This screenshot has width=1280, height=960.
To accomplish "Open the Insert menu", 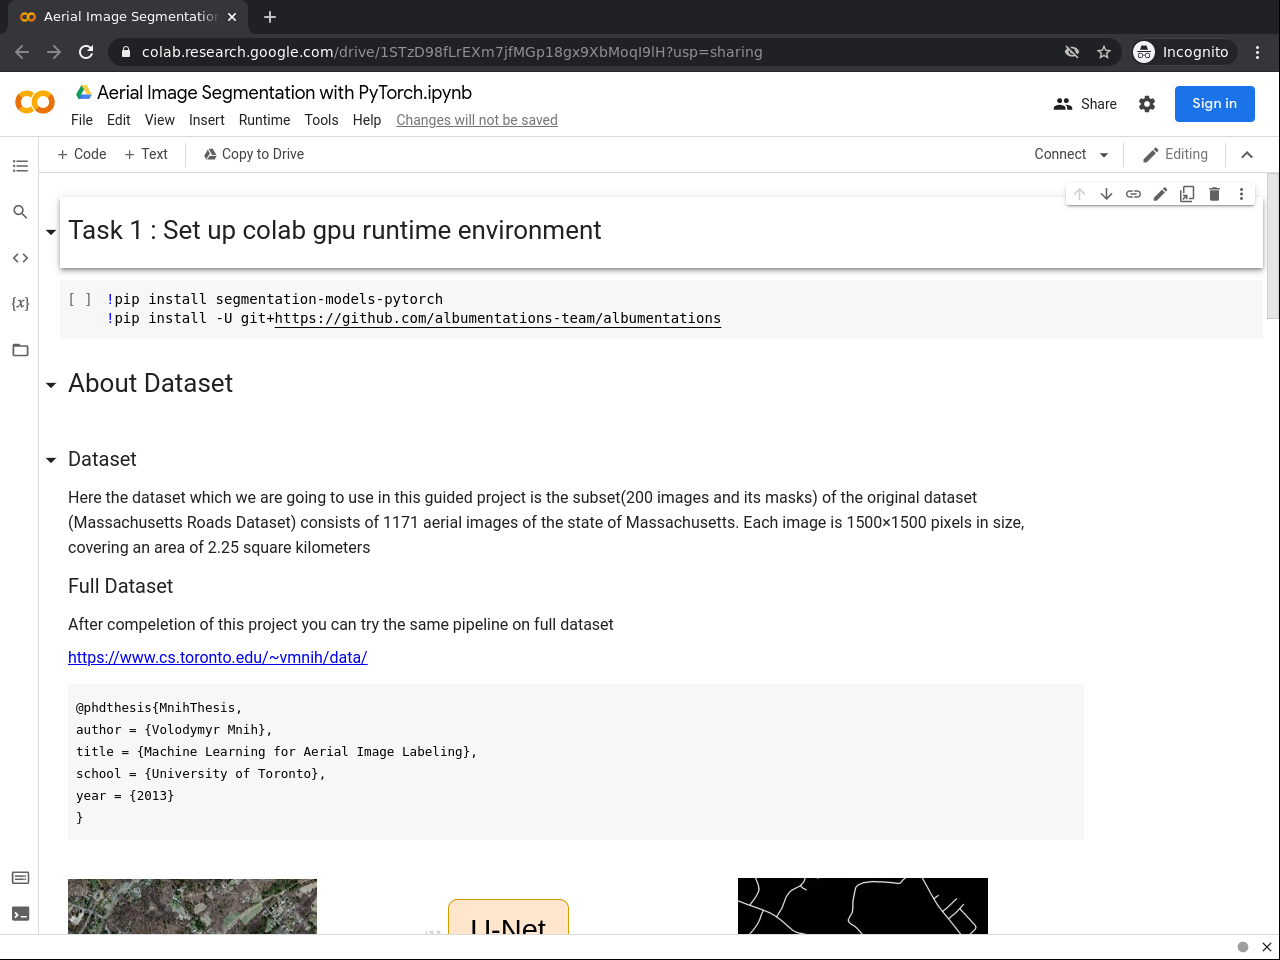I will [x=206, y=120].
